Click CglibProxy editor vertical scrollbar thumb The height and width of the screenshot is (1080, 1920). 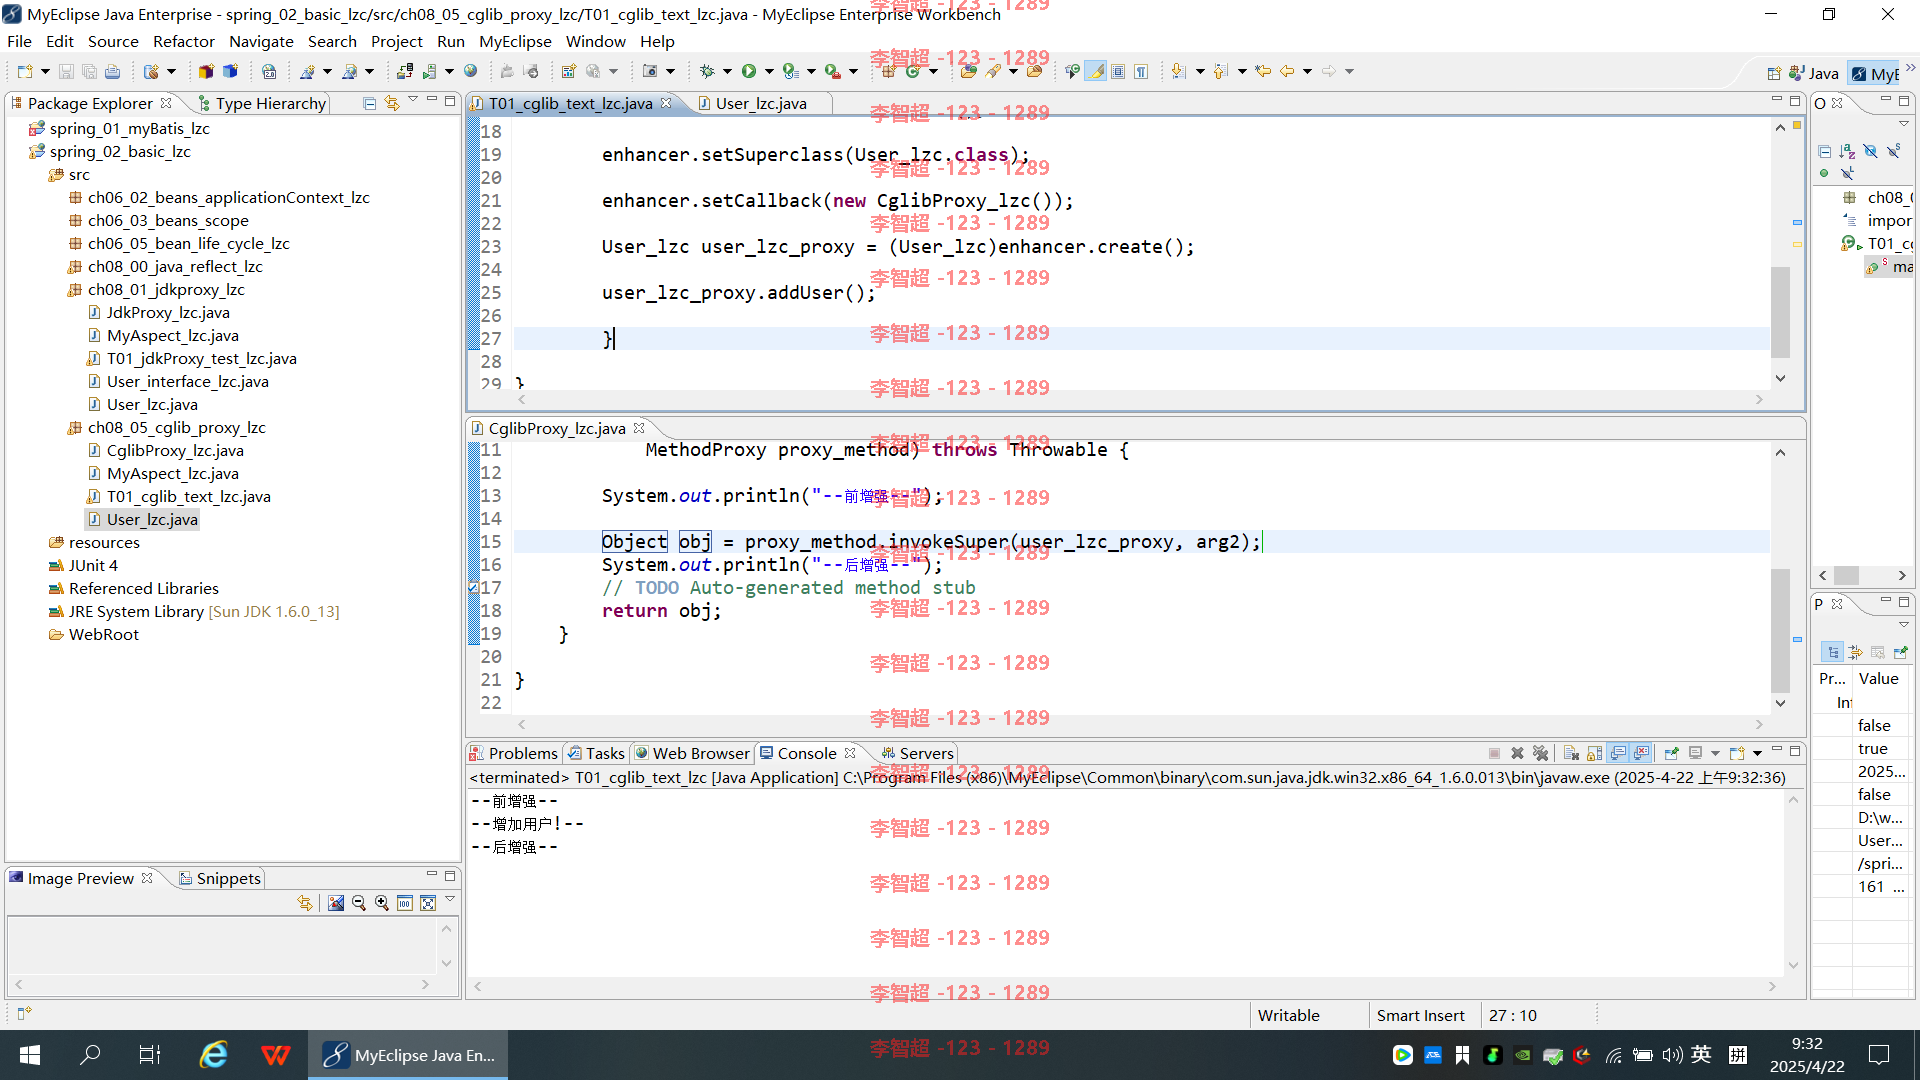1780,630
